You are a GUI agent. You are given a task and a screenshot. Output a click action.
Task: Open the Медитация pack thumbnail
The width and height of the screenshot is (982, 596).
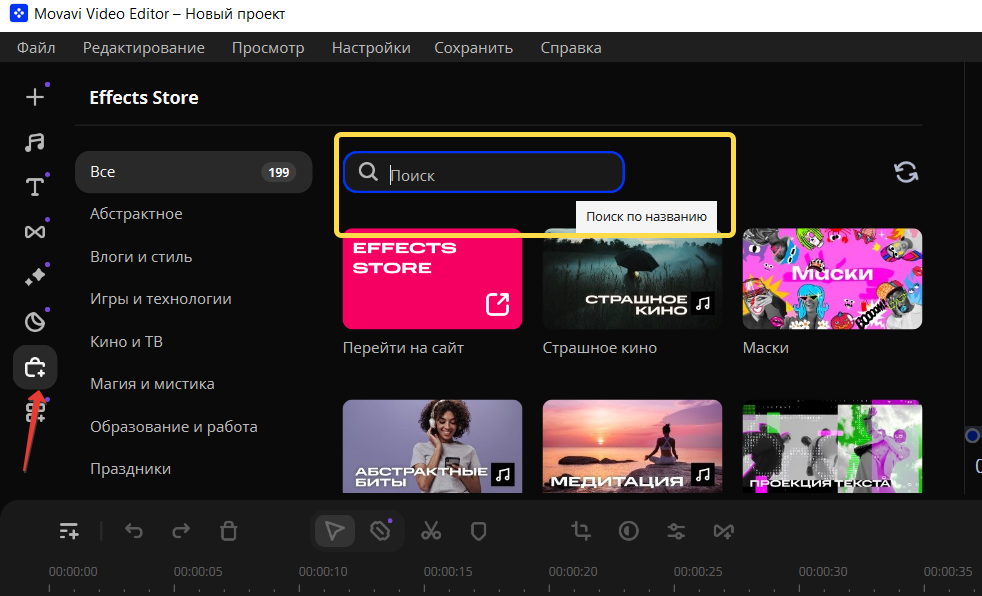click(633, 446)
